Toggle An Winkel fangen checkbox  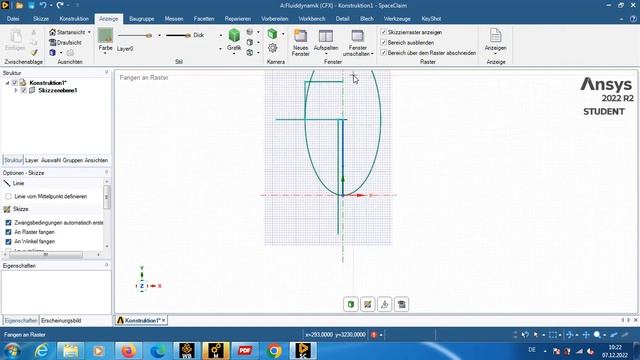coord(8,242)
